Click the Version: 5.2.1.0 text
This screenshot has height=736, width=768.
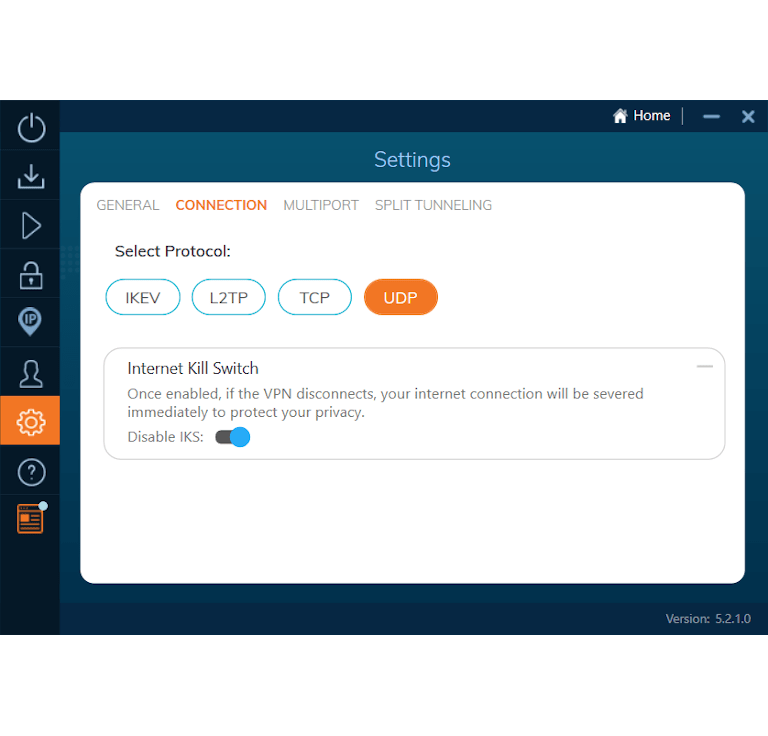[708, 618]
